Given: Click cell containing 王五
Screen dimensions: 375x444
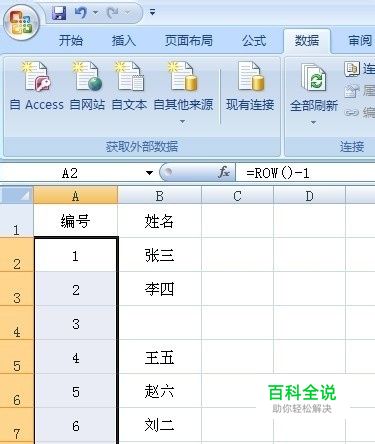Looking at the screenshot, I should click(160, 357).
